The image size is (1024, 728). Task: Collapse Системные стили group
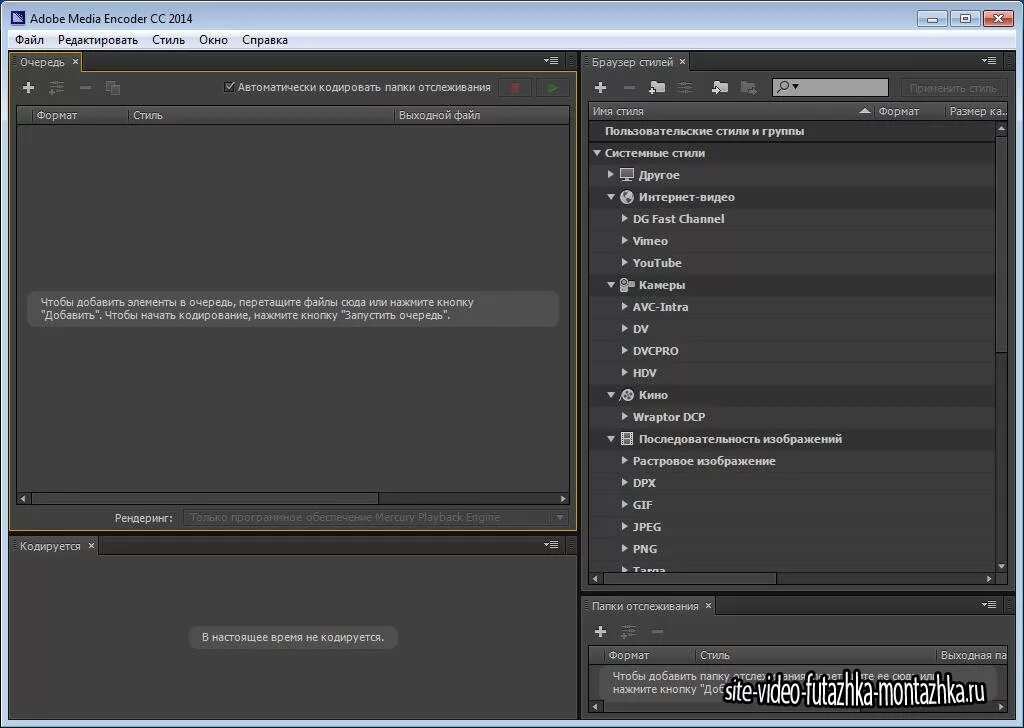[x=597, y=153]
